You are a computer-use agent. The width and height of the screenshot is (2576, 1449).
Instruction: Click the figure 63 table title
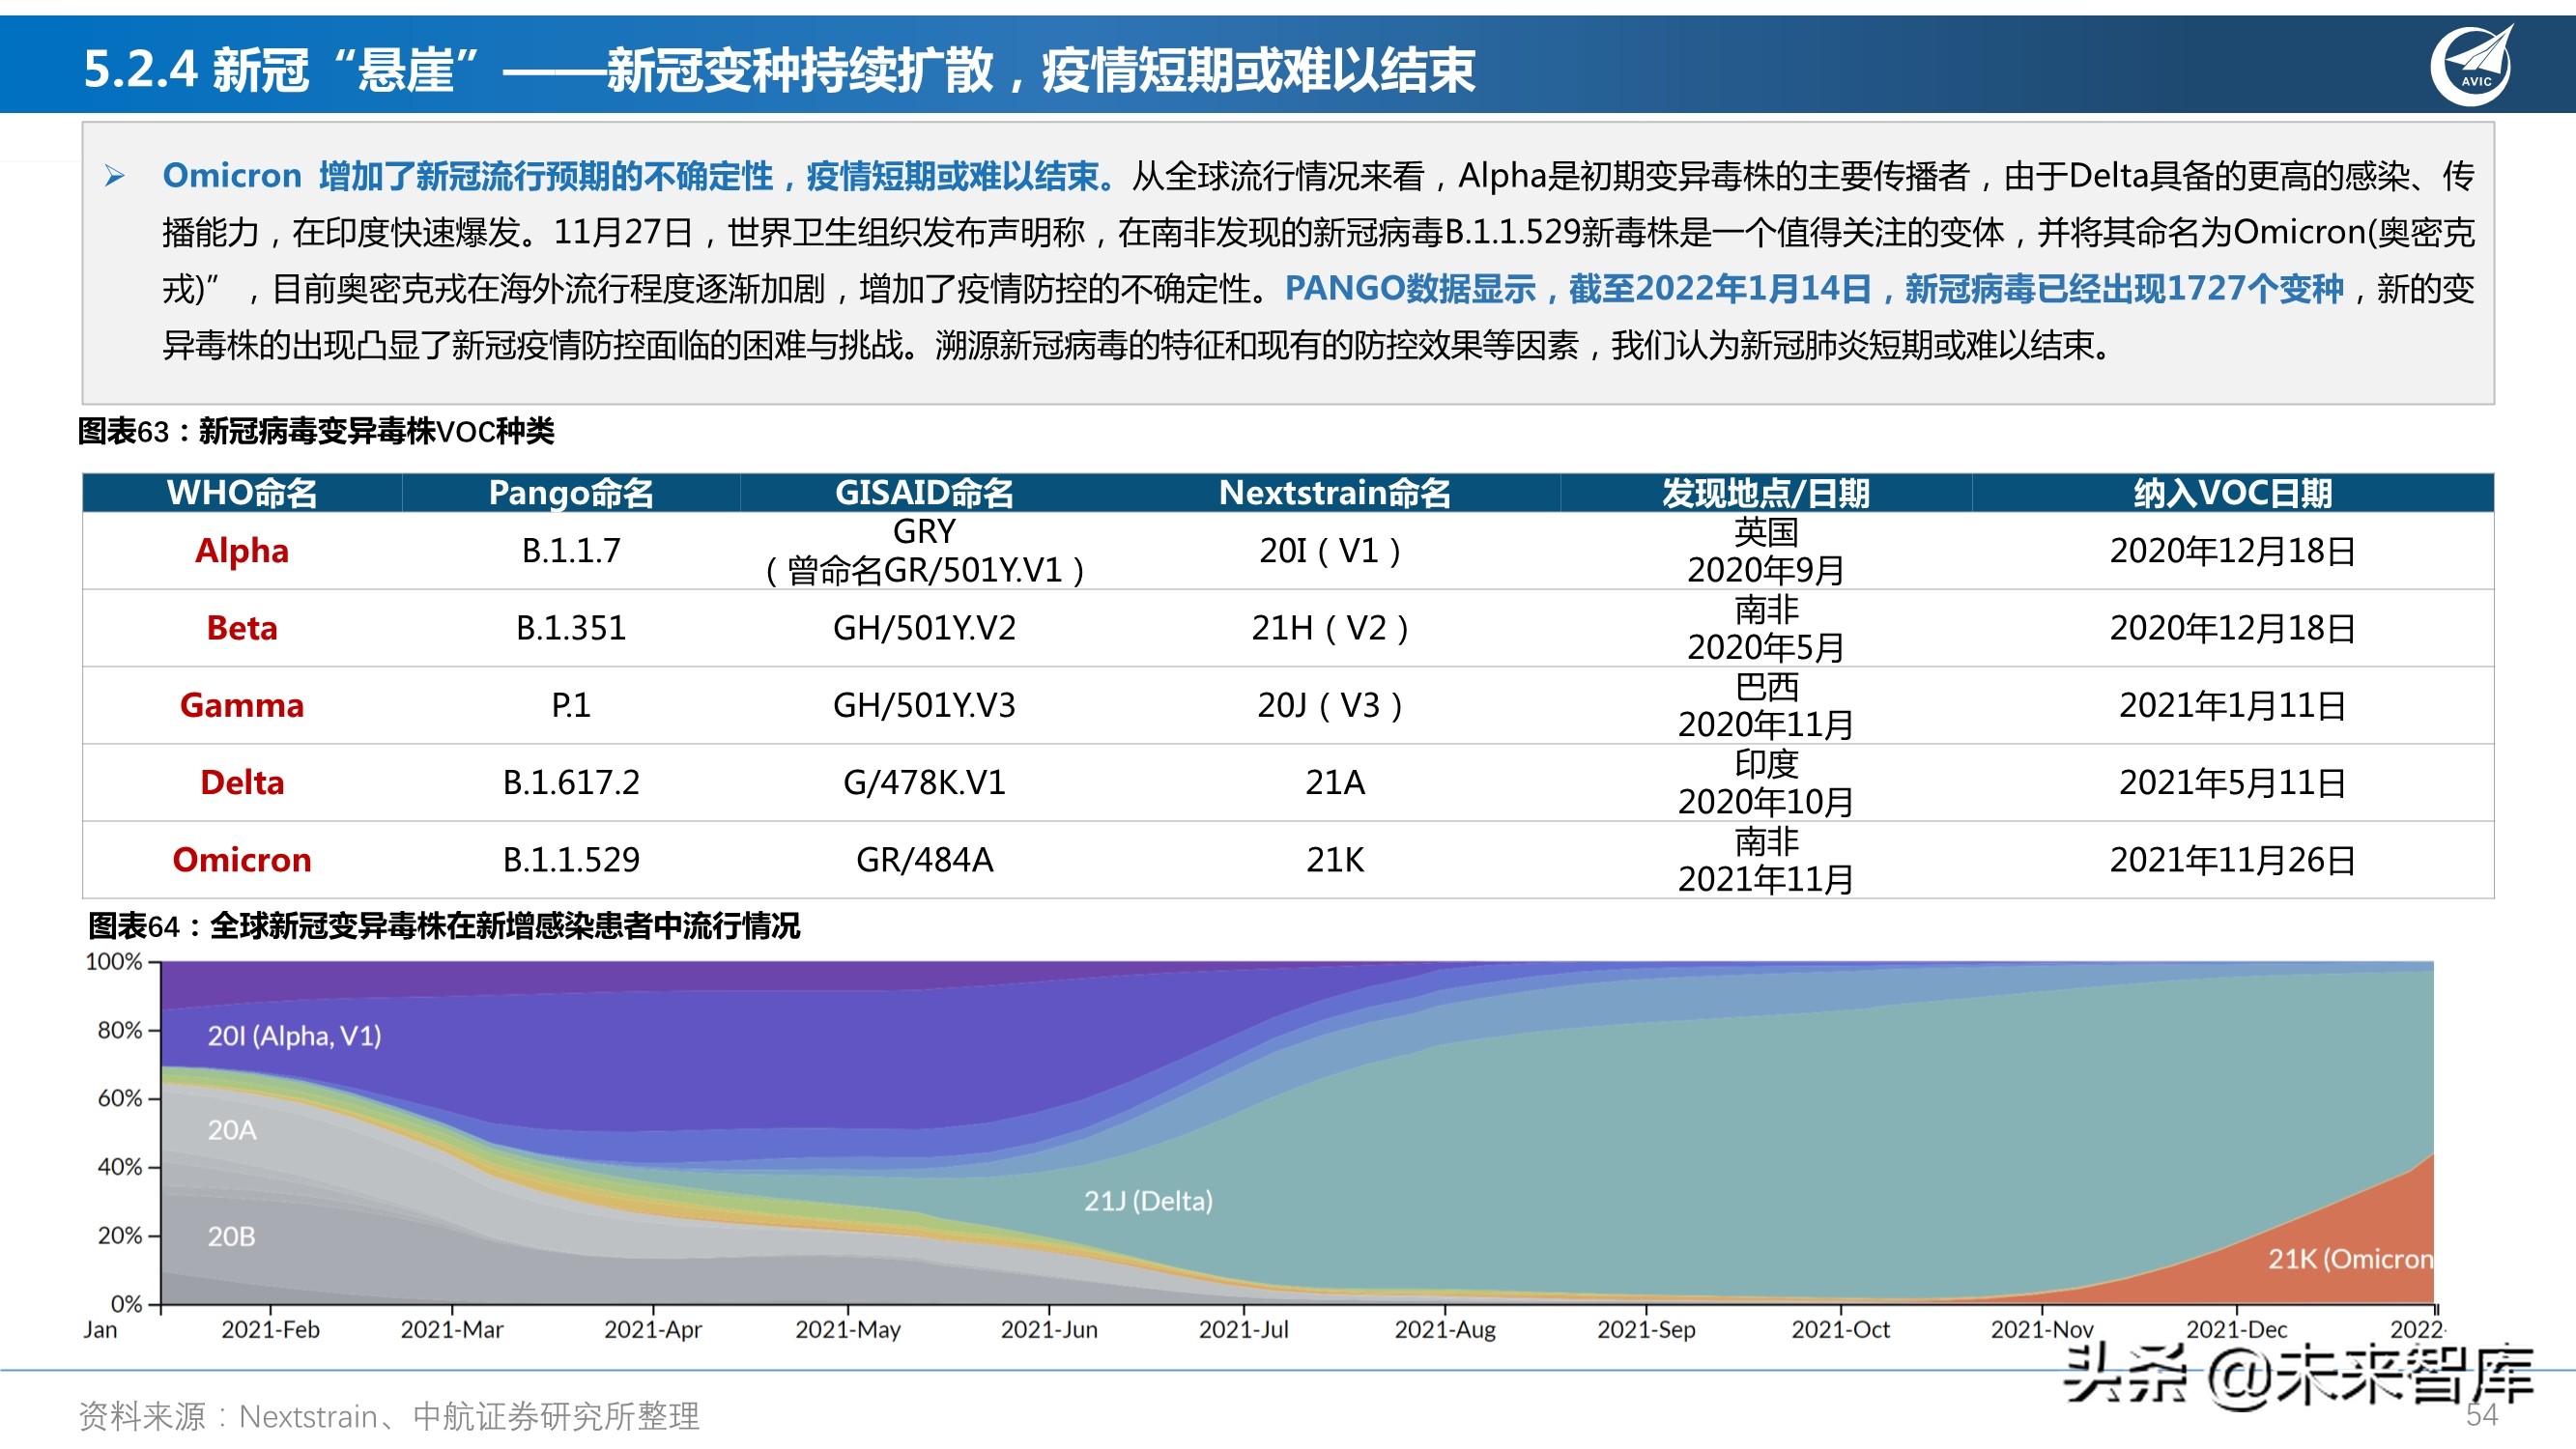(x=316, y=431)
